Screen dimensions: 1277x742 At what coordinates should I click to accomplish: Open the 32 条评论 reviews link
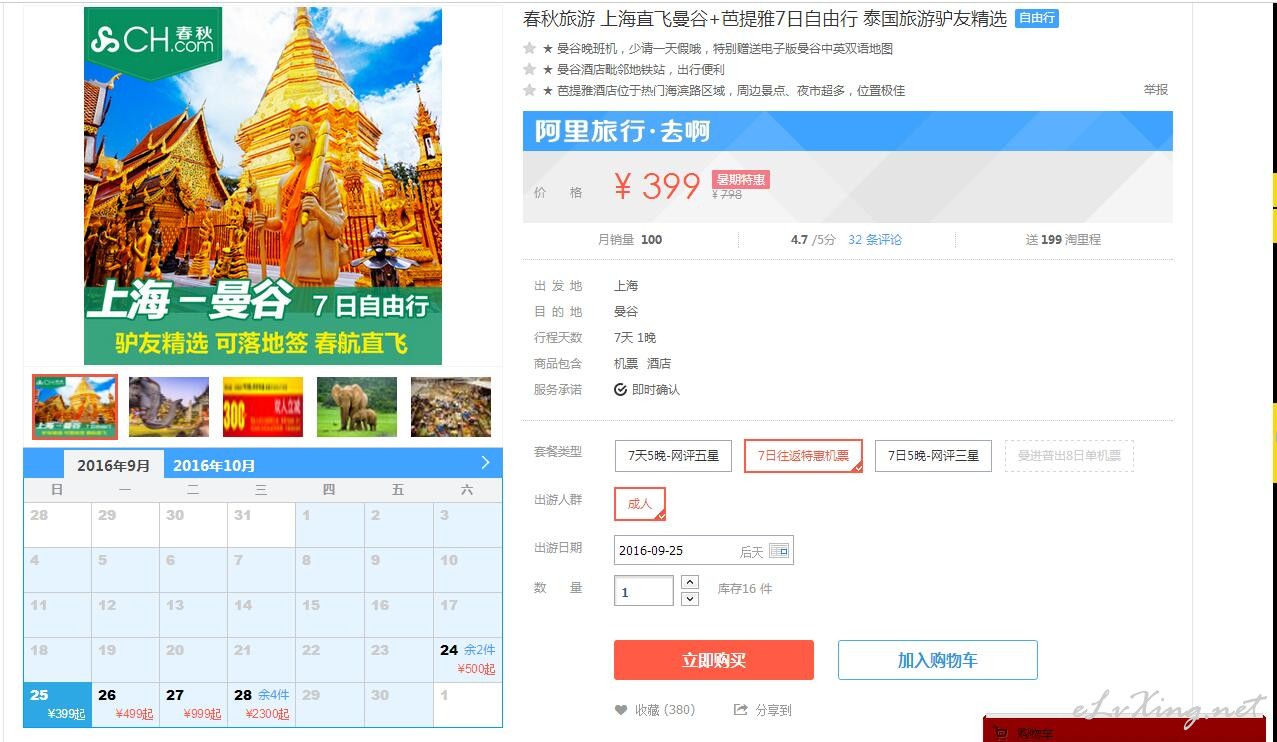[x=875, y=240]
